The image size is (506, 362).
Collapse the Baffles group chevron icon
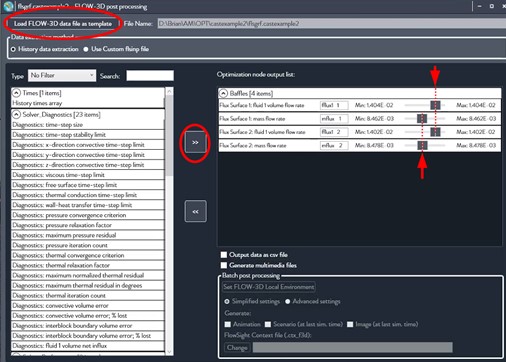click(x=223, y=93)
